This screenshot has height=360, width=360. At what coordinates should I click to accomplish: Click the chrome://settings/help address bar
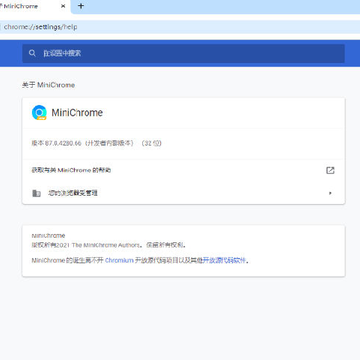point(180,27)
